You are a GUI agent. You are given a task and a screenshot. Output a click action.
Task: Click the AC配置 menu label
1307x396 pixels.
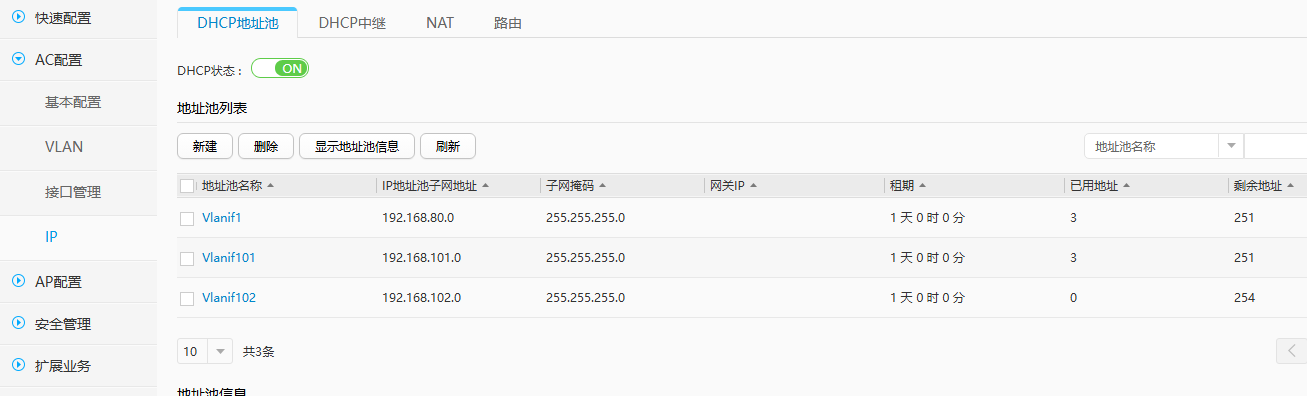58,59
